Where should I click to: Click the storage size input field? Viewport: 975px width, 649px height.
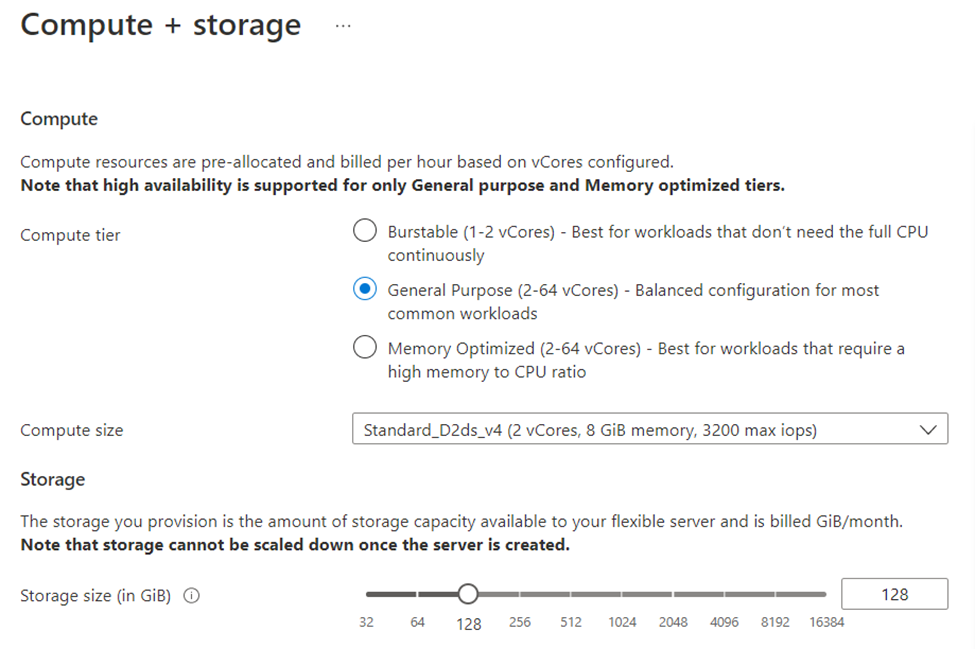click(894, 594)
